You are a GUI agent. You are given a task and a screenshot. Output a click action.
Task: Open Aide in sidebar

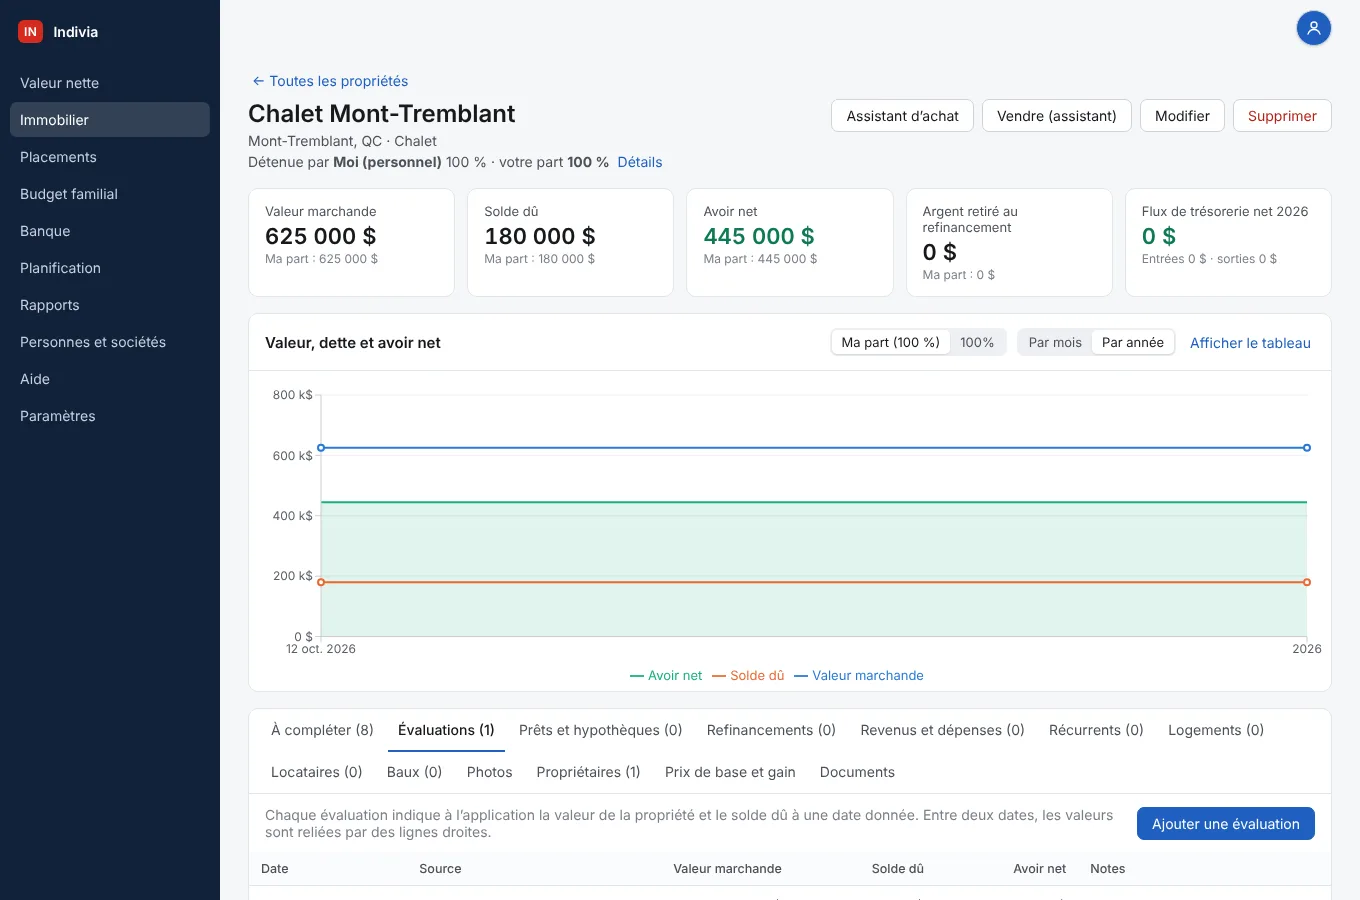110,379
